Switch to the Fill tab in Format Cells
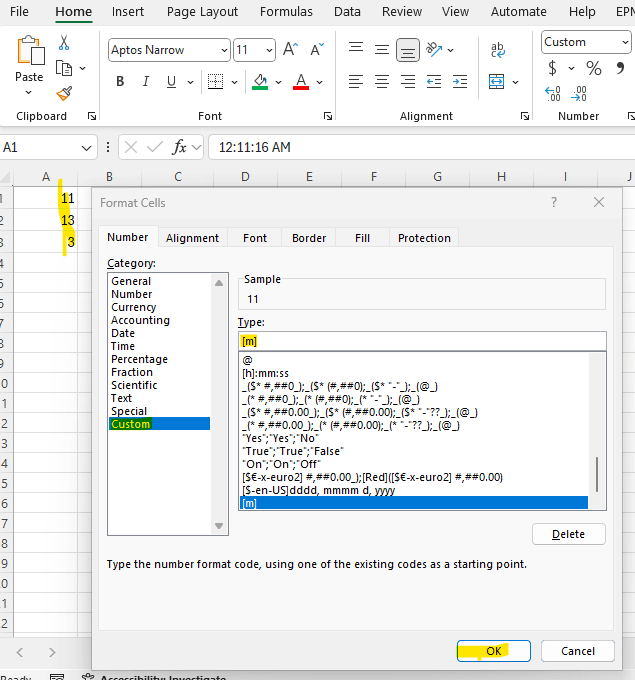This screenshot has width=635, height=680. (362, 238)
